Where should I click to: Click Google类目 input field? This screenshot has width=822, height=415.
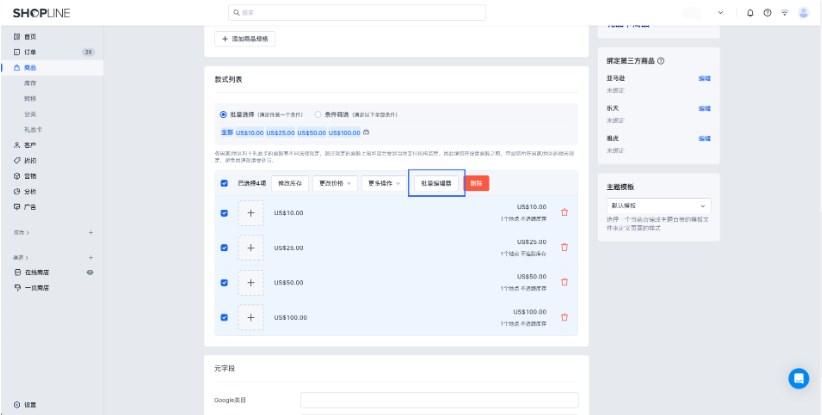click(x=439, y=400)
